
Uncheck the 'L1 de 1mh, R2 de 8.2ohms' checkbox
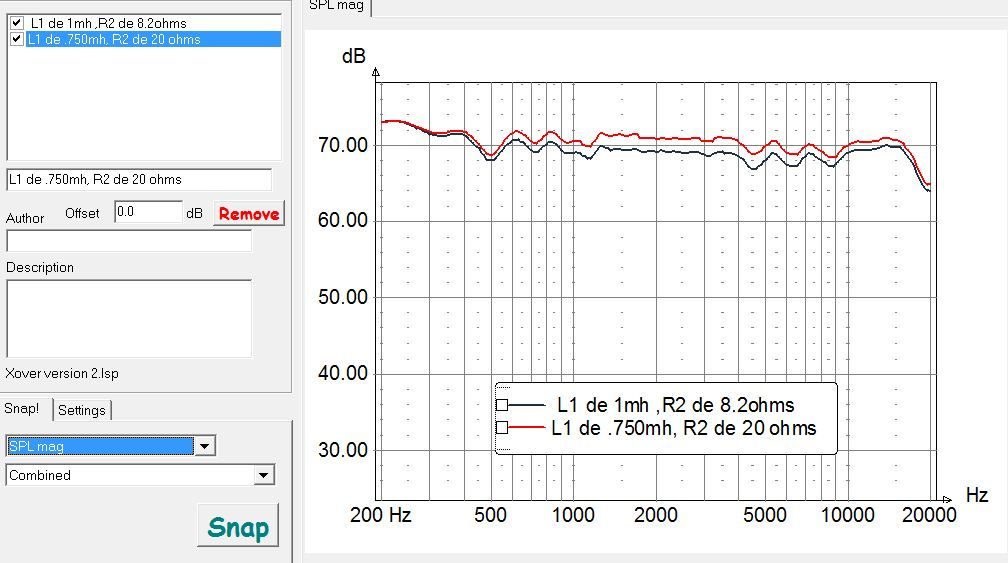pyautogui.click(x=17, y=23)
